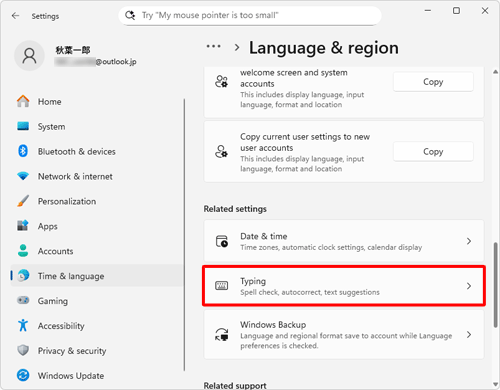Maximize the Settings window
500x390 pixels.
456,11
